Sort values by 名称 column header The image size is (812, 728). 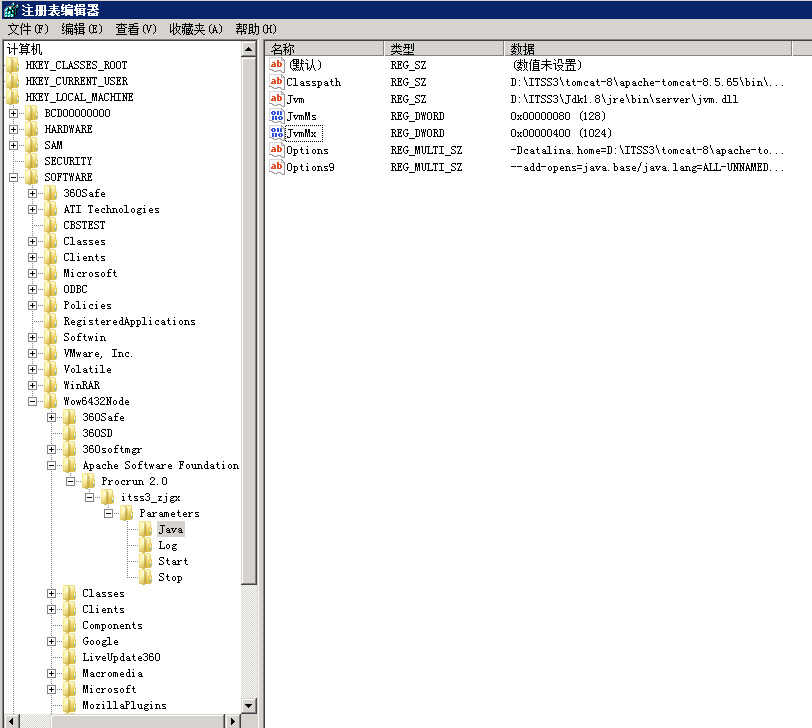pos(325,49)
